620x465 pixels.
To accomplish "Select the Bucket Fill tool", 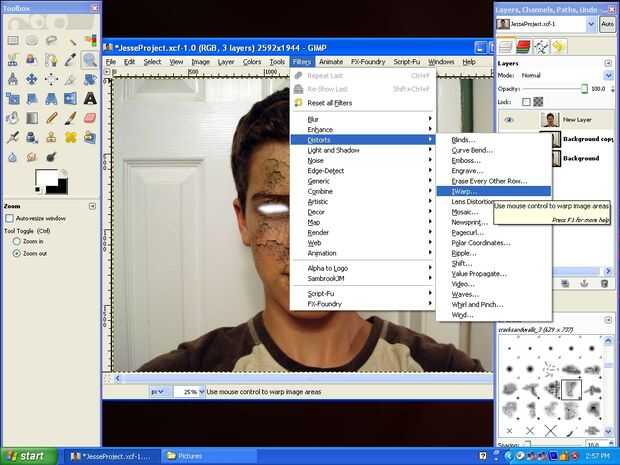I will point(13,118).
